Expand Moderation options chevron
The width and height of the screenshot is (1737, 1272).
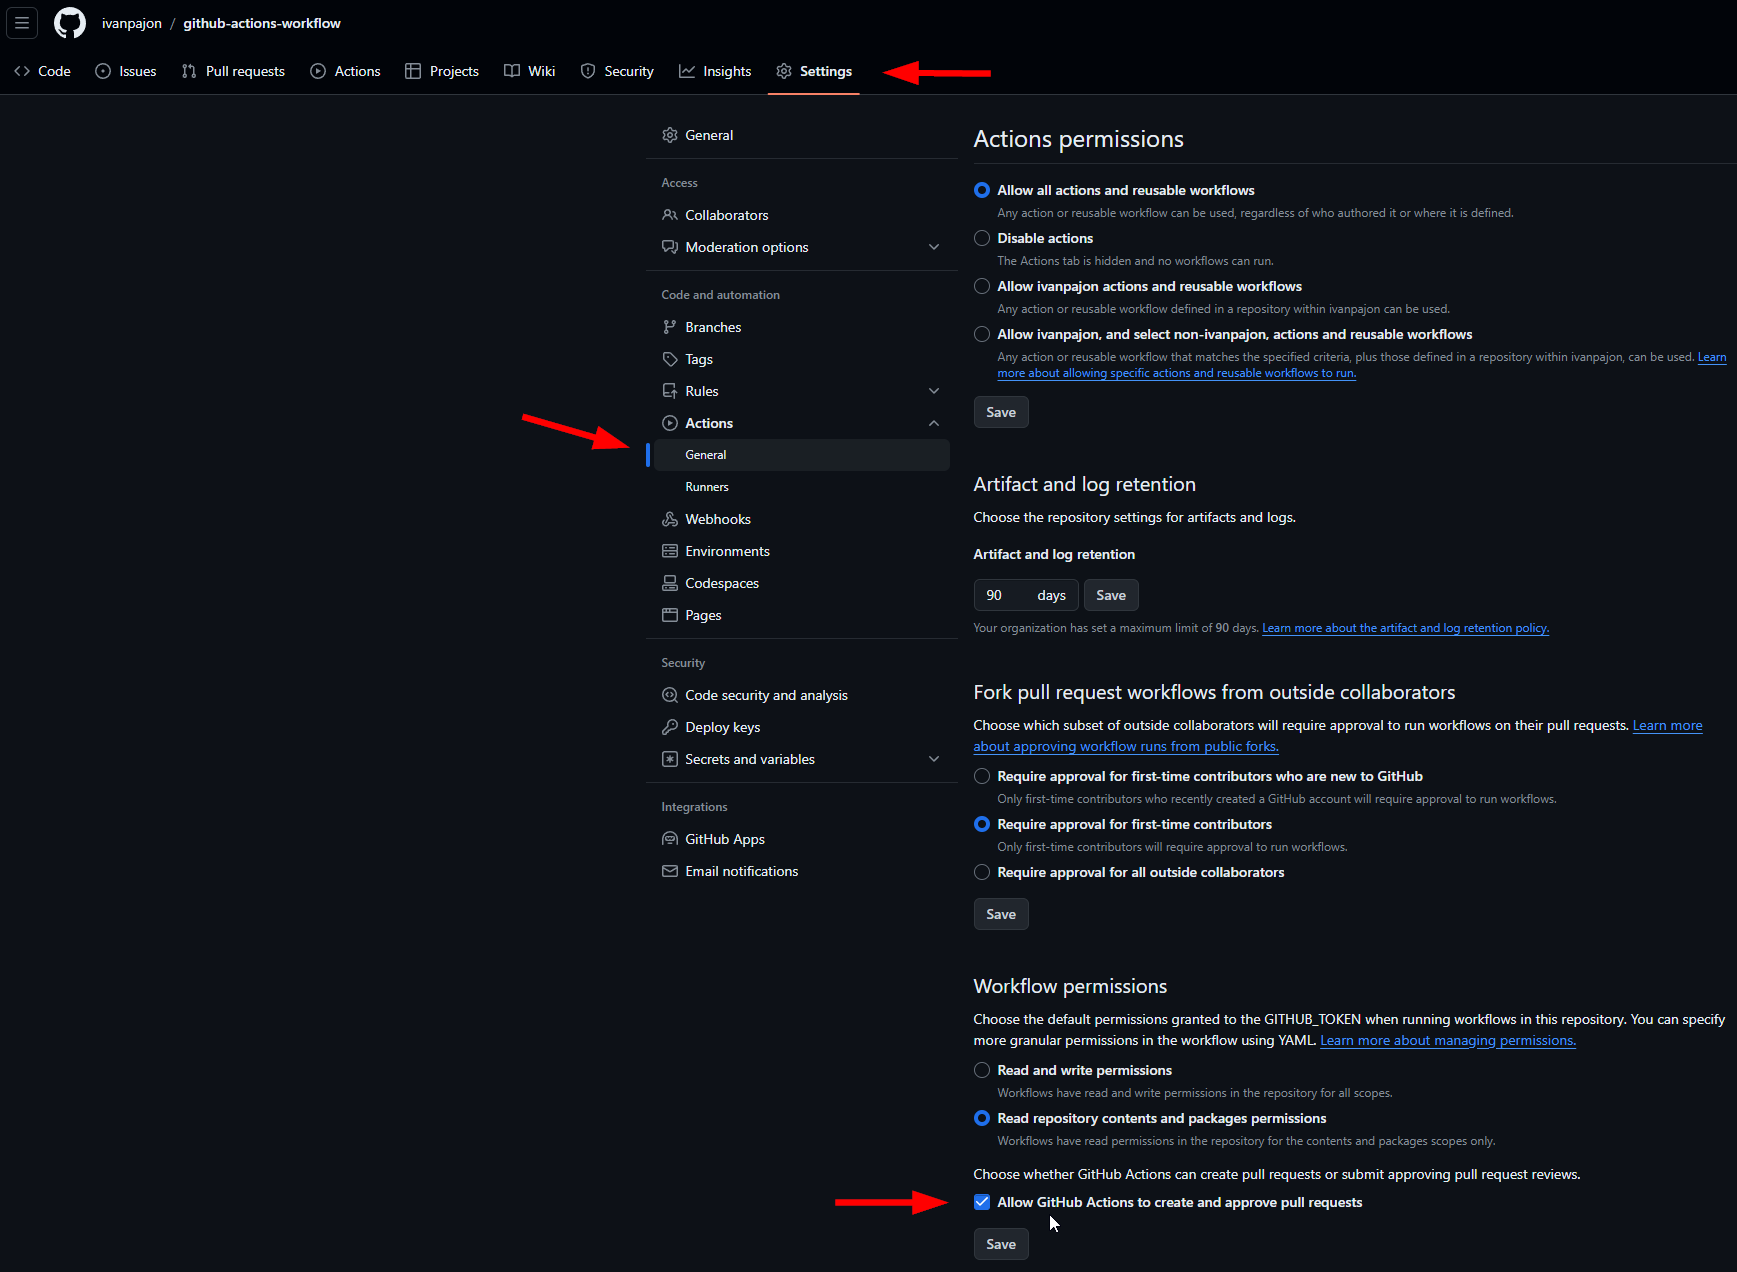point(934,247)
